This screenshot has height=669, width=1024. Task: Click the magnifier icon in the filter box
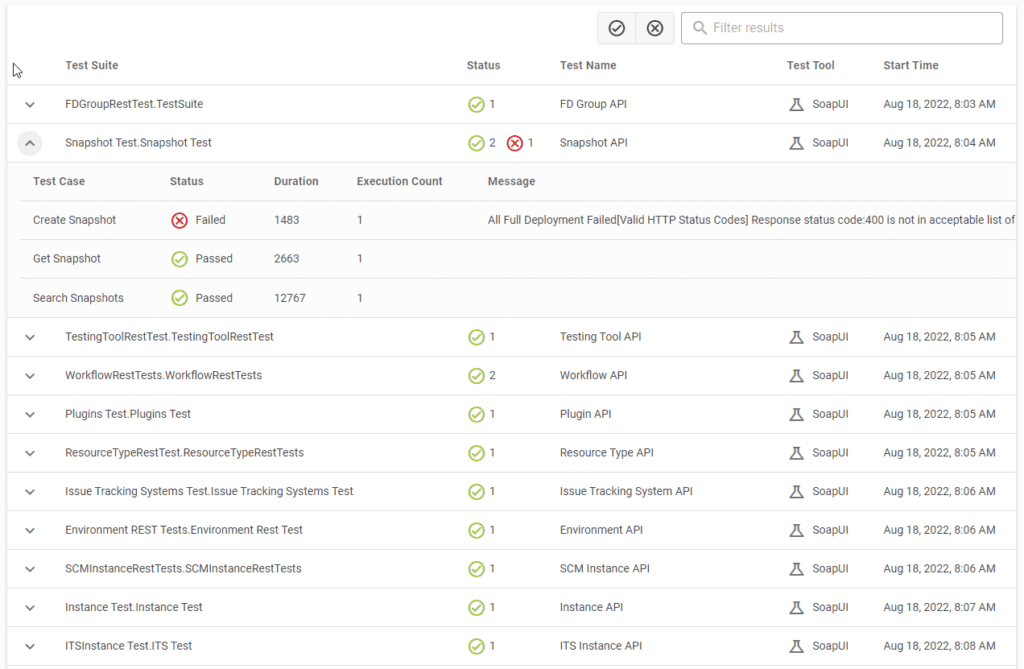700,27
